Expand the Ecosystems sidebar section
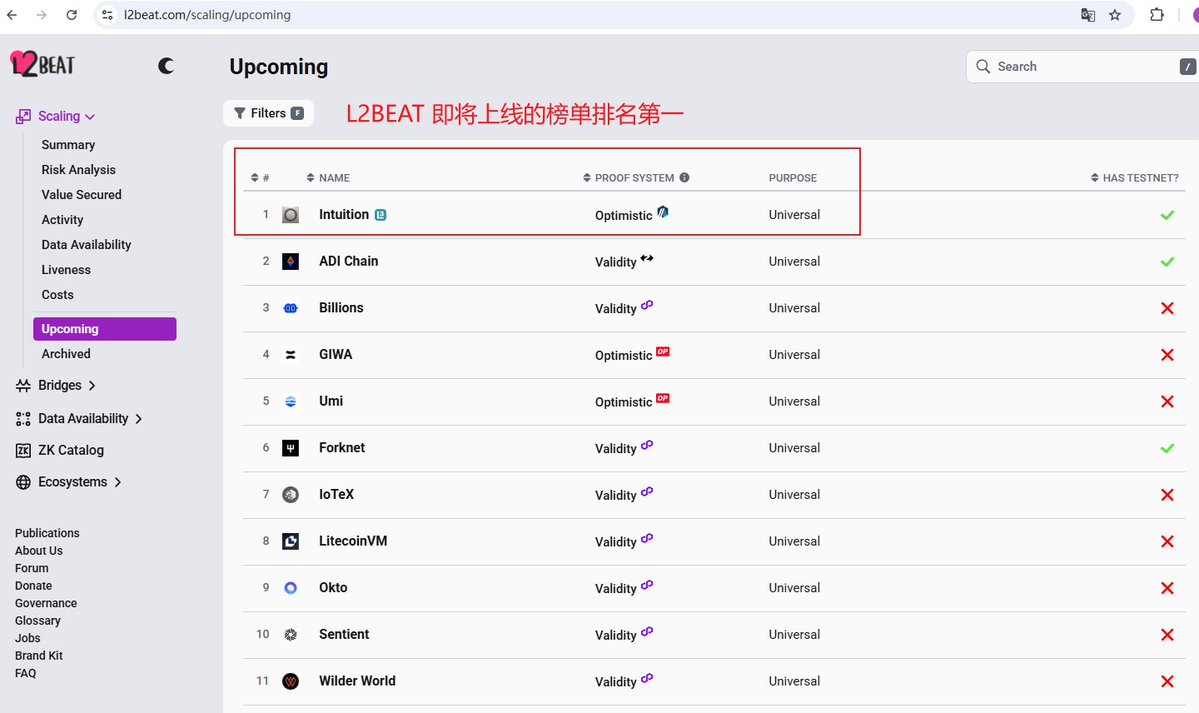Viewport: 1199px width, 713px height. [118, 482]
